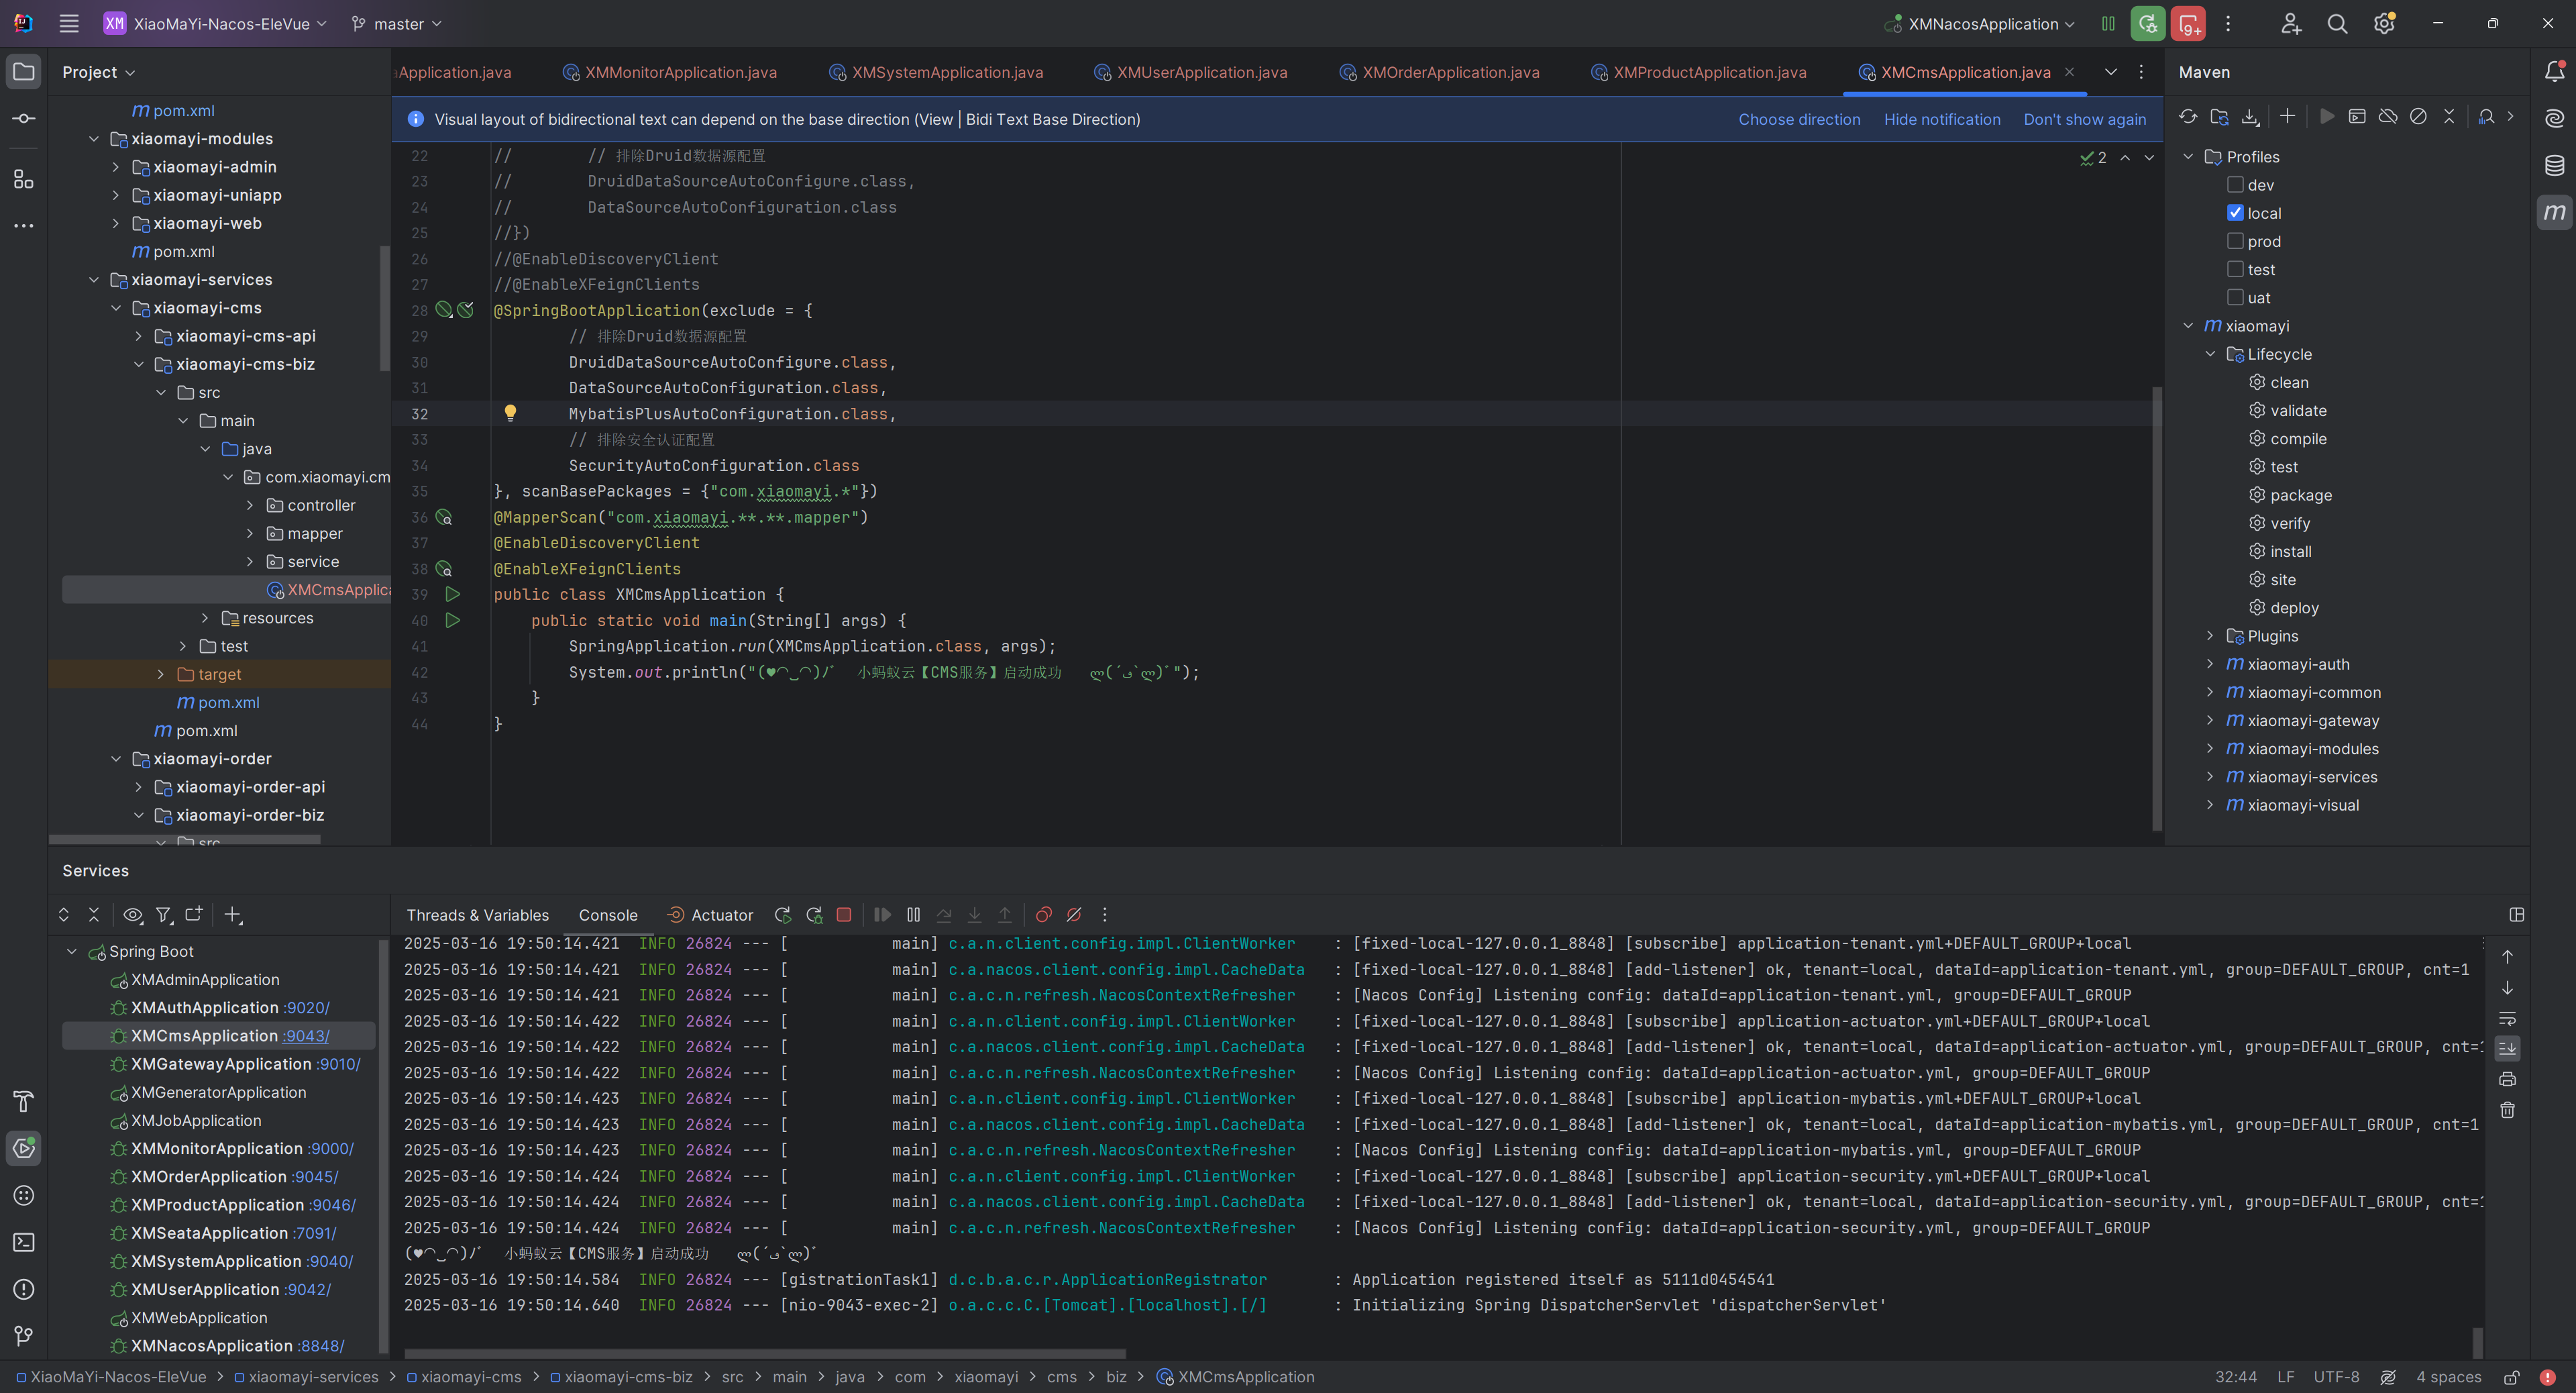Open Build hammer tool window
2576x1393 pixels.
[x=24, y=1101]
